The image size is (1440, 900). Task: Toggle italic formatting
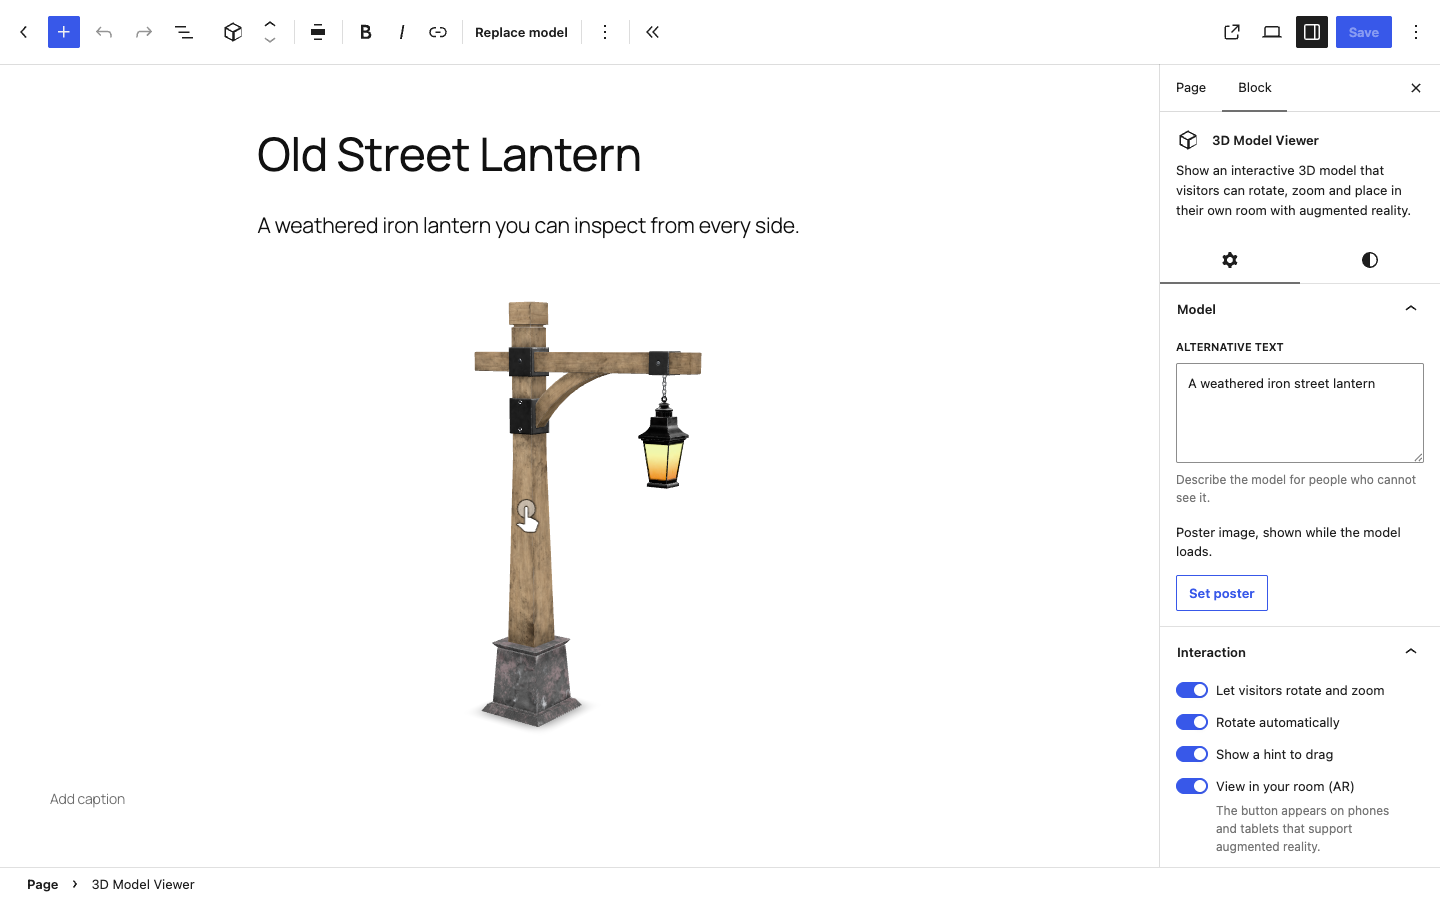[x=402, y=32]
